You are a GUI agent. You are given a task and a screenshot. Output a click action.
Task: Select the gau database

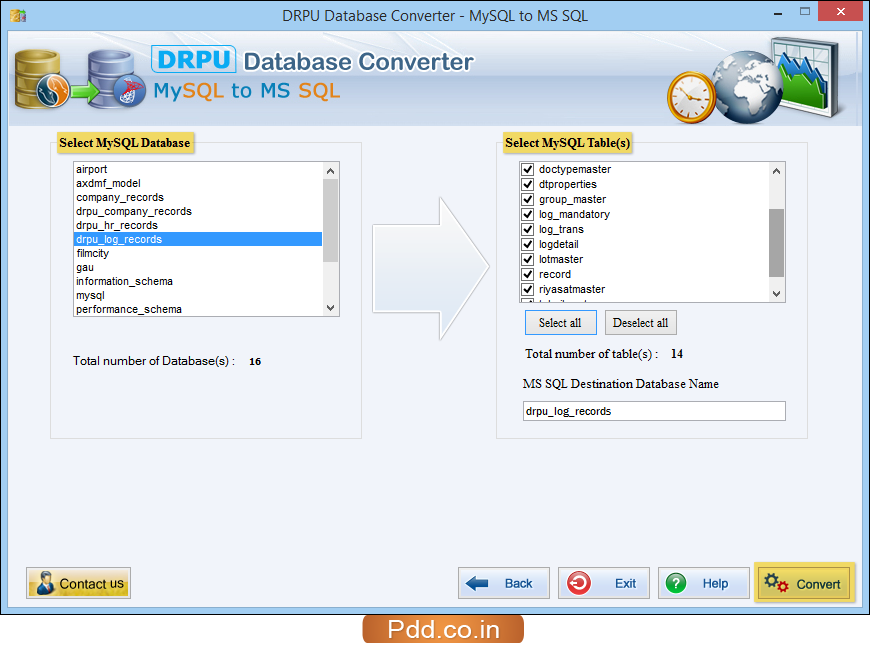198,268
